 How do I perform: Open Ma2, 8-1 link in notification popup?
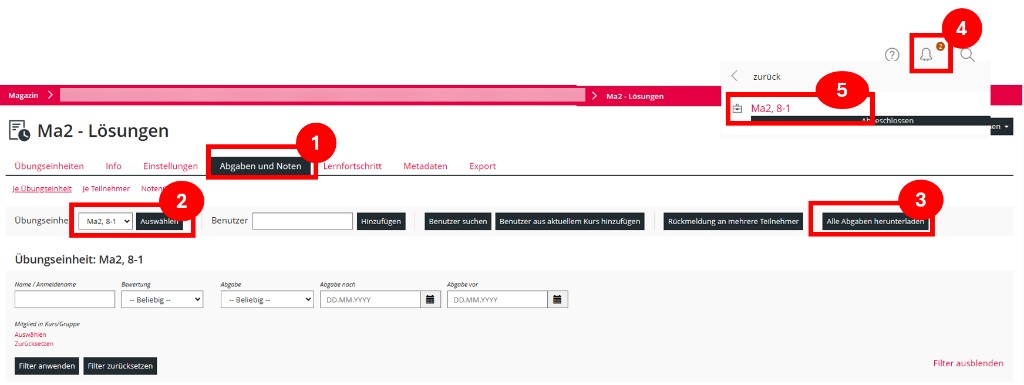(771, 109)
